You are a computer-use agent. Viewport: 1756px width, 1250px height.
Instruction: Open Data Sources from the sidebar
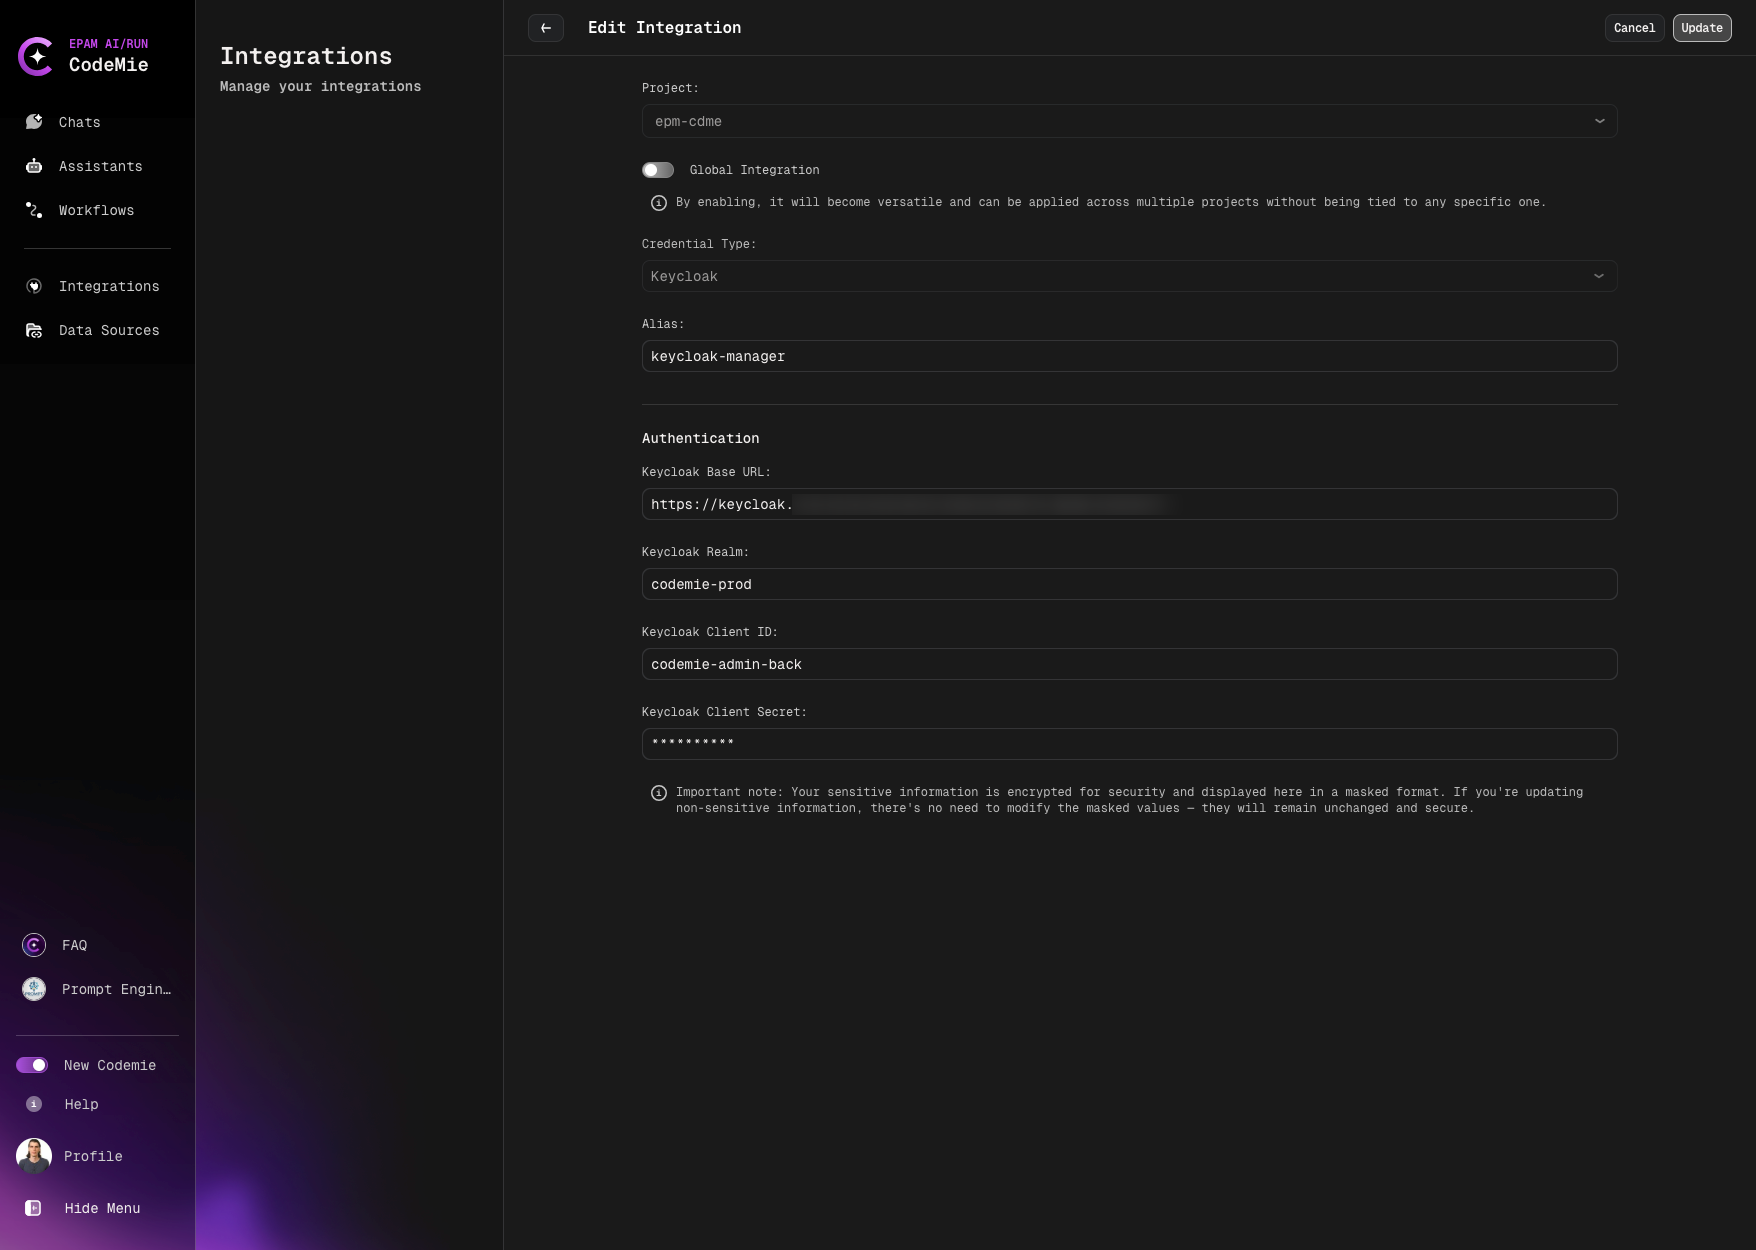pyautogui.click(x=108, y=330)
